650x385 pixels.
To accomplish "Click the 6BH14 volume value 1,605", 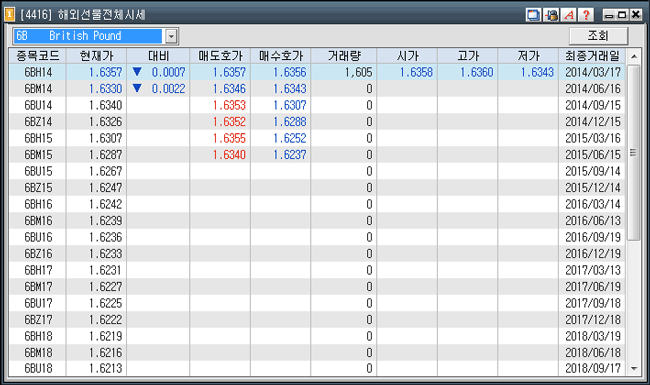I will click(x=358, y=73).
